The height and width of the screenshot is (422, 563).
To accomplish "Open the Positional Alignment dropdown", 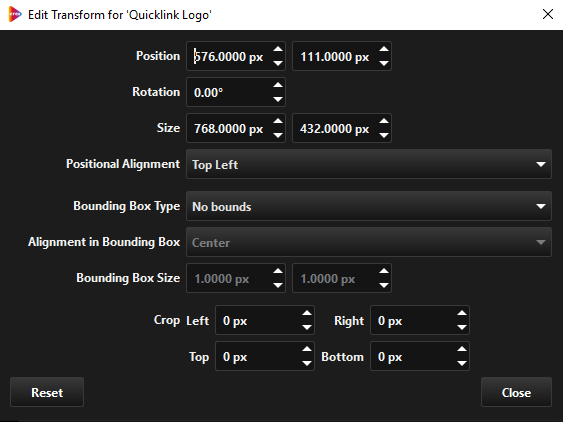I will [x=369, y=164].
